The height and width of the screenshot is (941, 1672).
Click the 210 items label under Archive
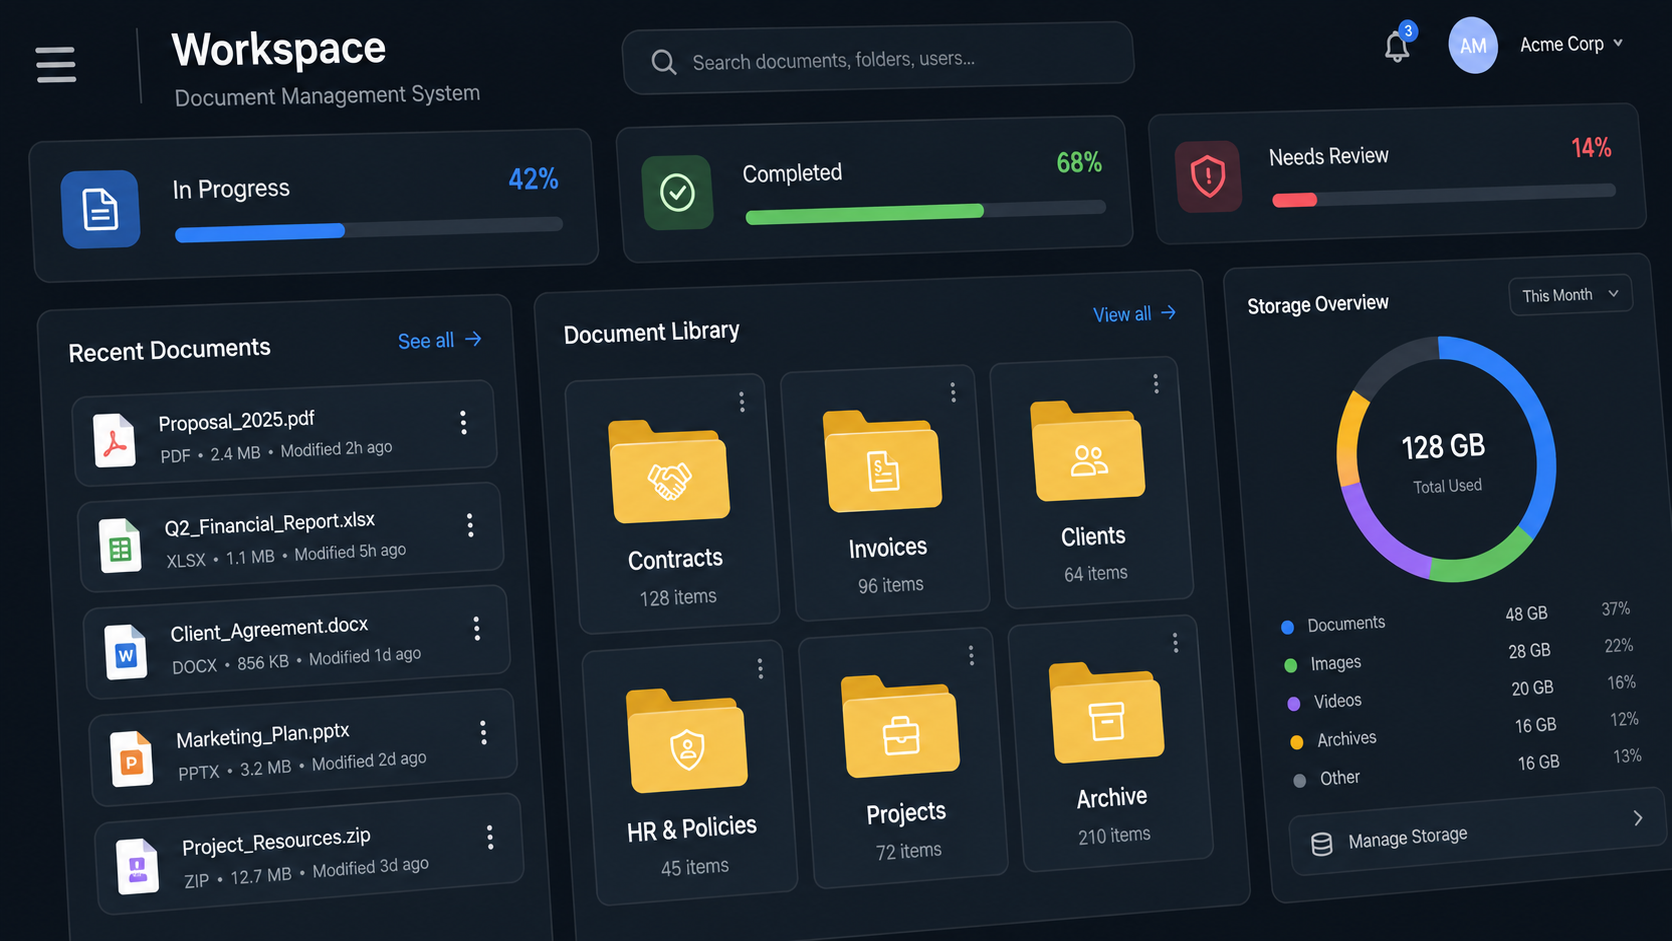tap(1114, 835)
